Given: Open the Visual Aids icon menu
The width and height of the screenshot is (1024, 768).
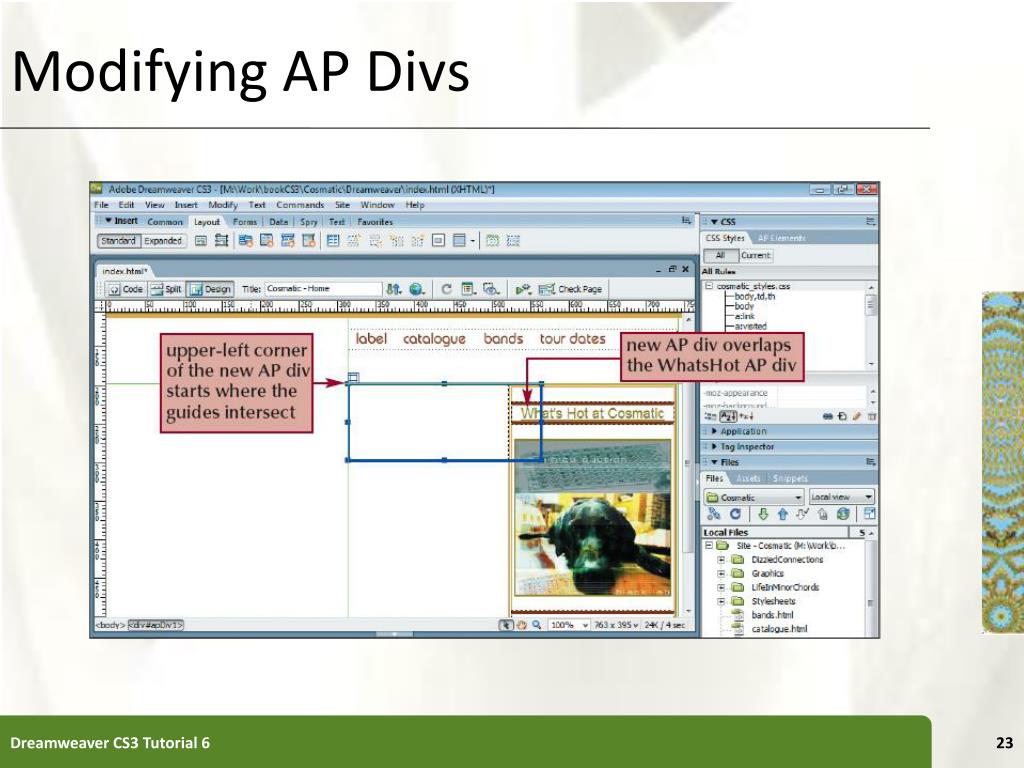Looking at the screenshot, I should click(x=491, y=289).
